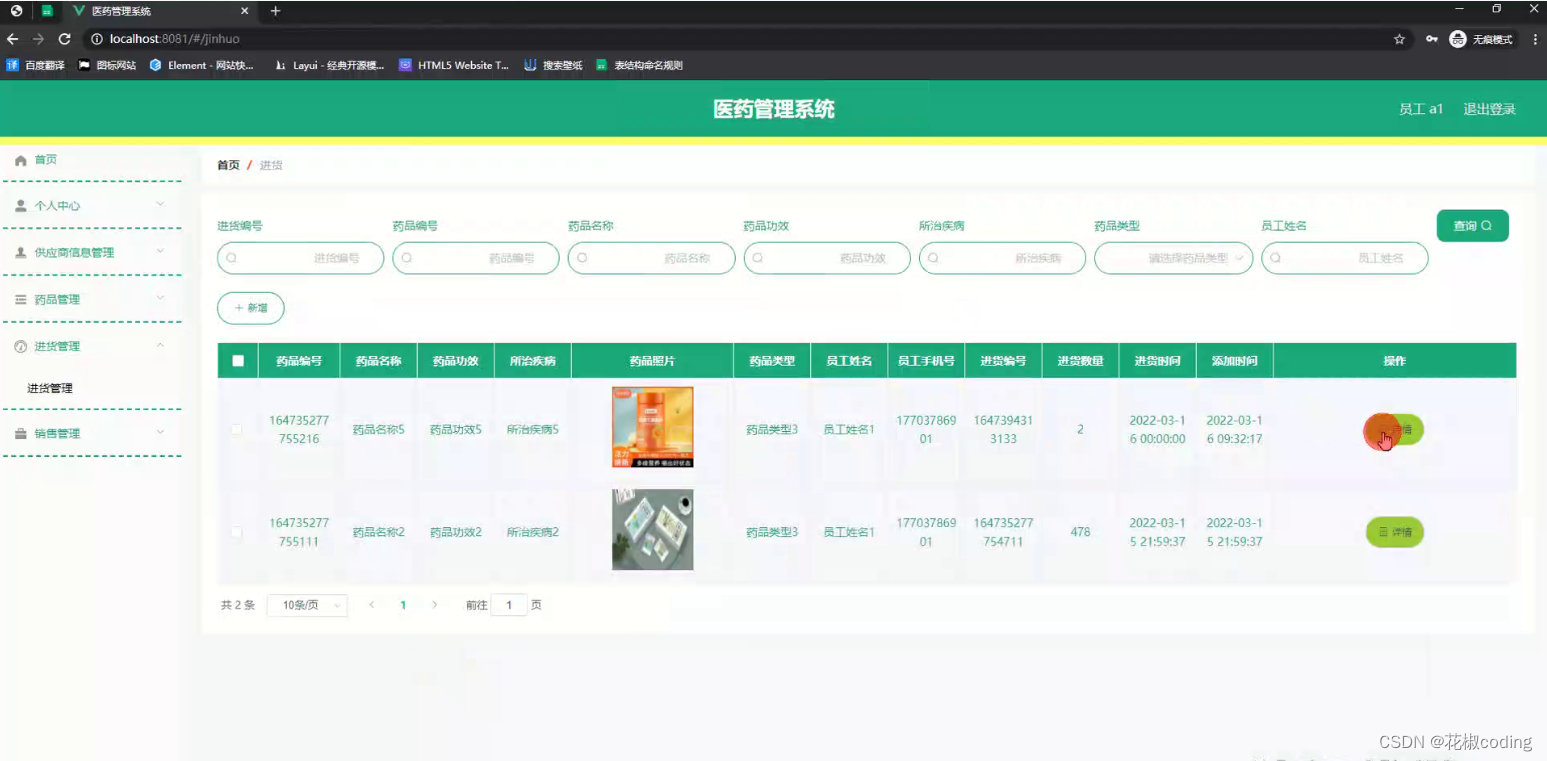Close the 医药管理系统 browser tab

[246, 11]
